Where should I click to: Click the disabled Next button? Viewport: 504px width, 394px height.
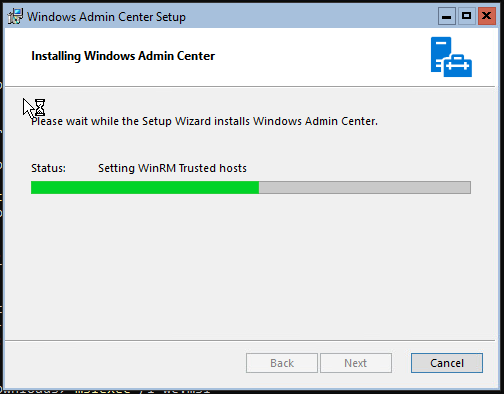coord(356,363)
